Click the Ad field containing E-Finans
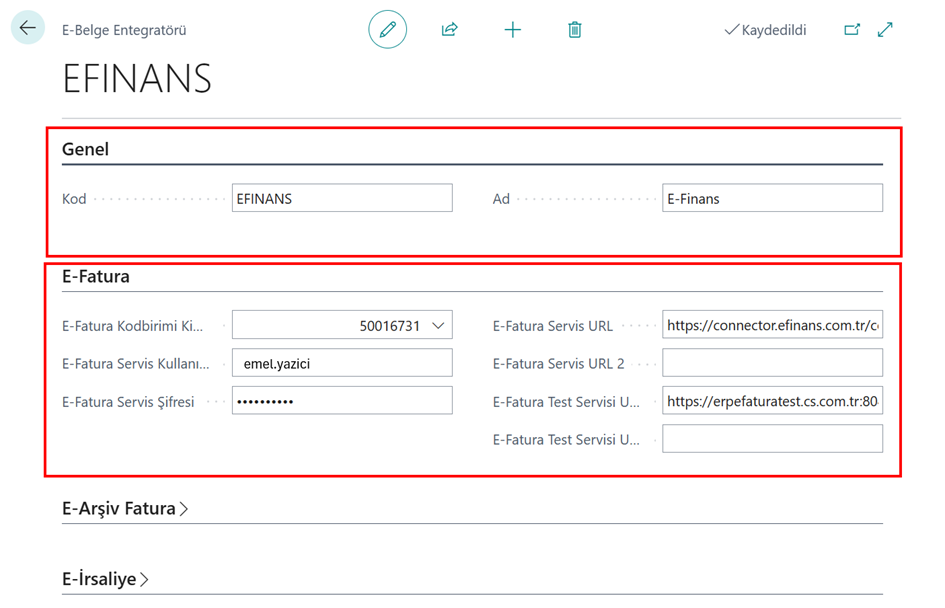Image resolution: width=945 pixels, height=608 pixels. pyautogui.click(x=773, y=198)
